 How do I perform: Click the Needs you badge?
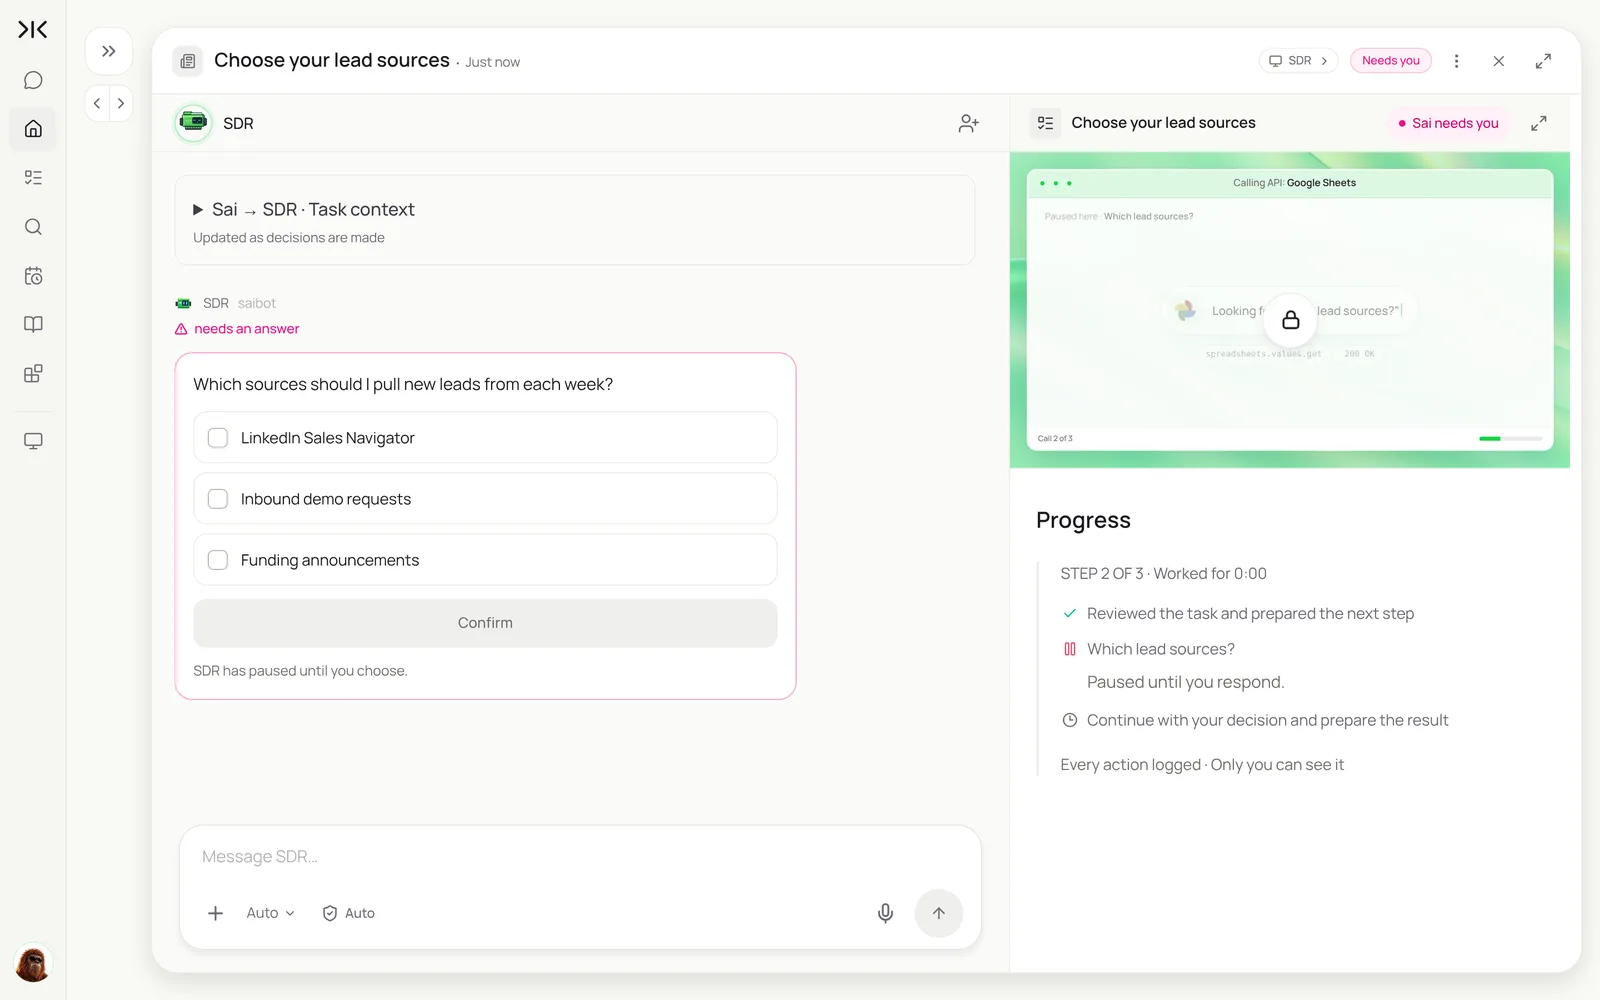[x=1391, y=61]
